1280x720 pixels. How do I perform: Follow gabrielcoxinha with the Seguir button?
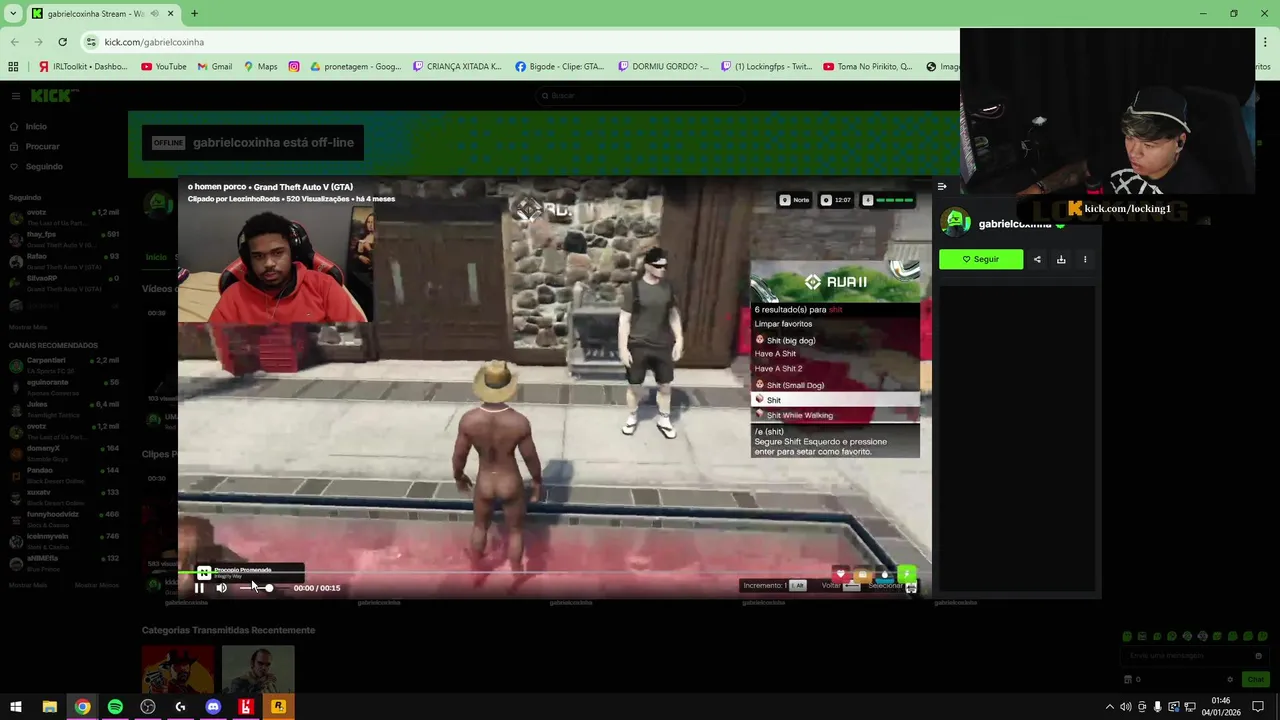click(x=981, y=259)
